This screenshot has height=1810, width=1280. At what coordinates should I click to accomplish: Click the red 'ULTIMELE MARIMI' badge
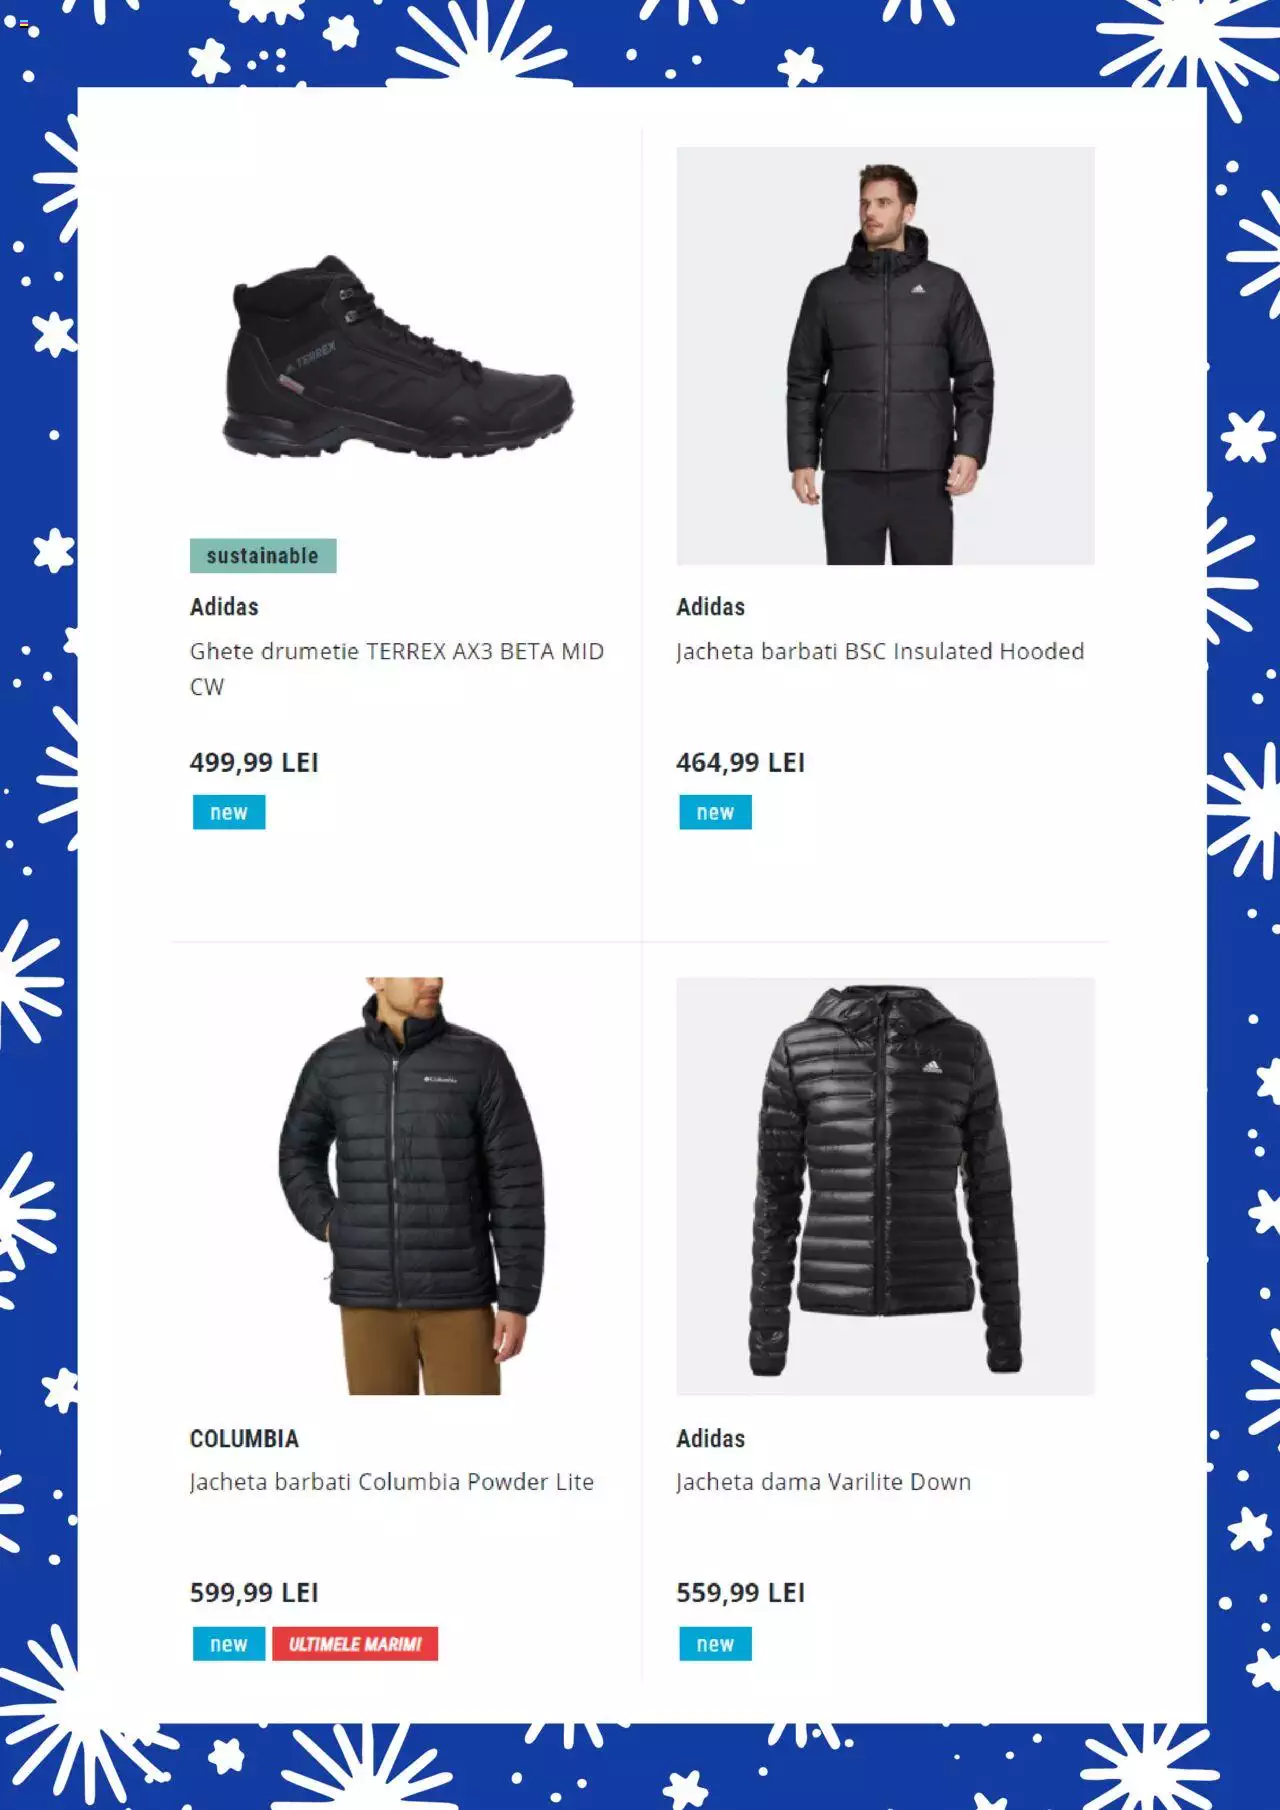tap(355, 1644)
